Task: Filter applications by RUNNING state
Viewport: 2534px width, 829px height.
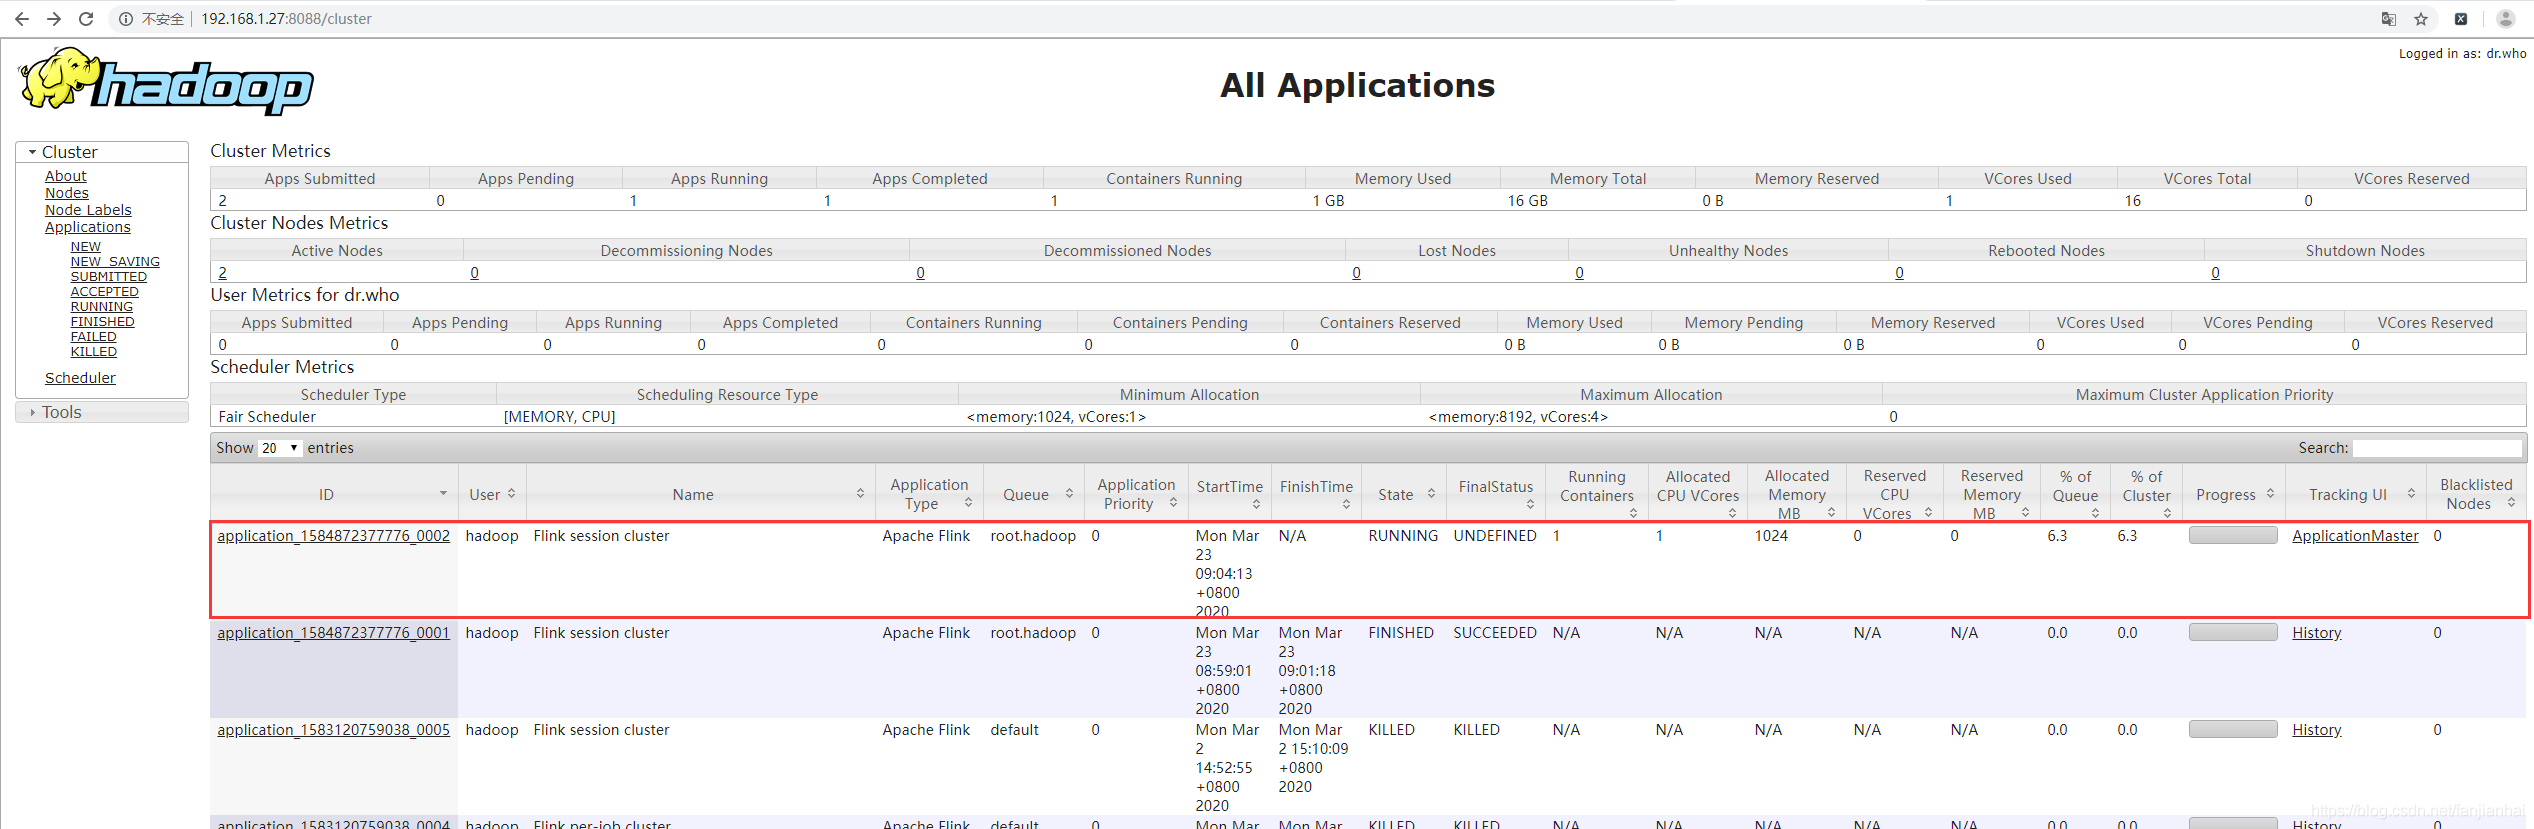Action: click(x=102, y=307)
